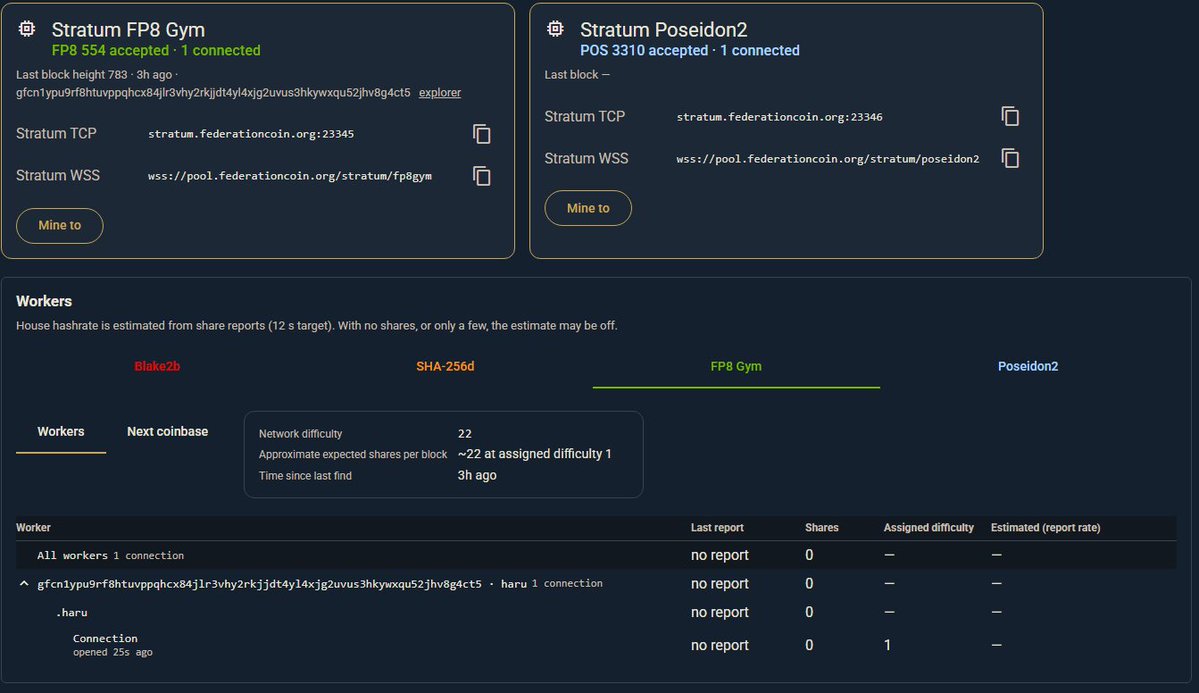This screenshot has width=1199, height=693.
Task: Copy the FP8 Gym Stratum WSS address
Action: coord(482,176)
